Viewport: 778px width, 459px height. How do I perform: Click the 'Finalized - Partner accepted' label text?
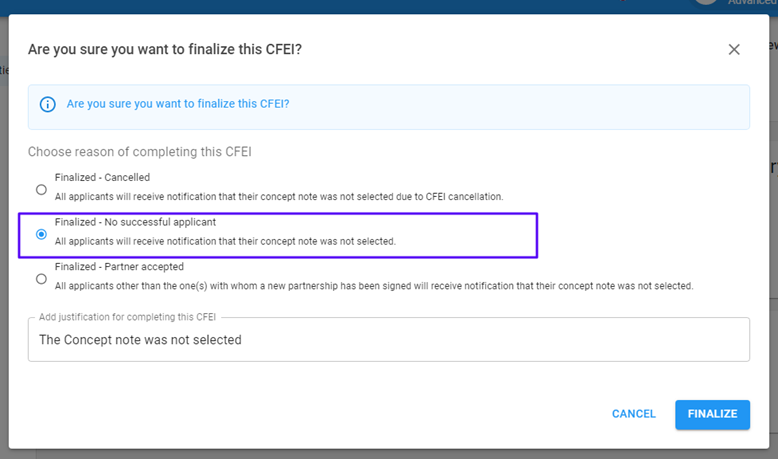(119, 267)
